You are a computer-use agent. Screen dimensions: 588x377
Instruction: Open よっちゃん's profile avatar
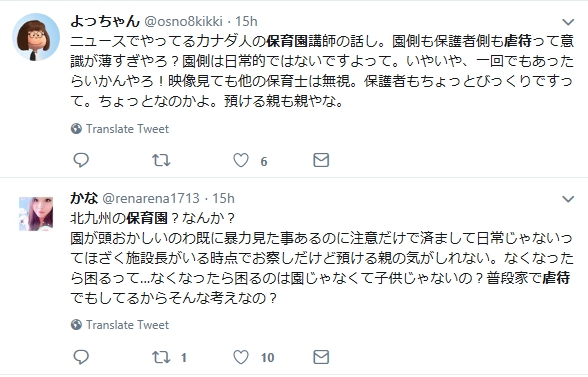tap(36, 37)
